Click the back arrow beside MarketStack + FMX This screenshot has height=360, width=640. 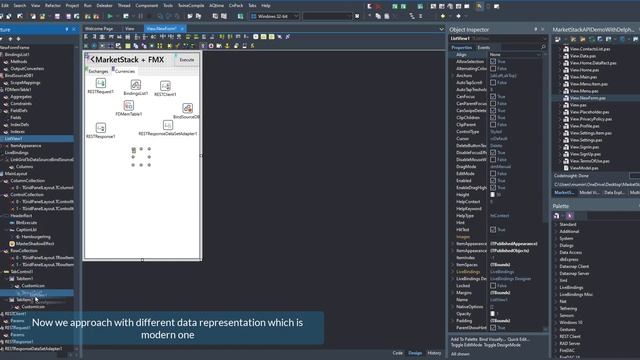92,60
